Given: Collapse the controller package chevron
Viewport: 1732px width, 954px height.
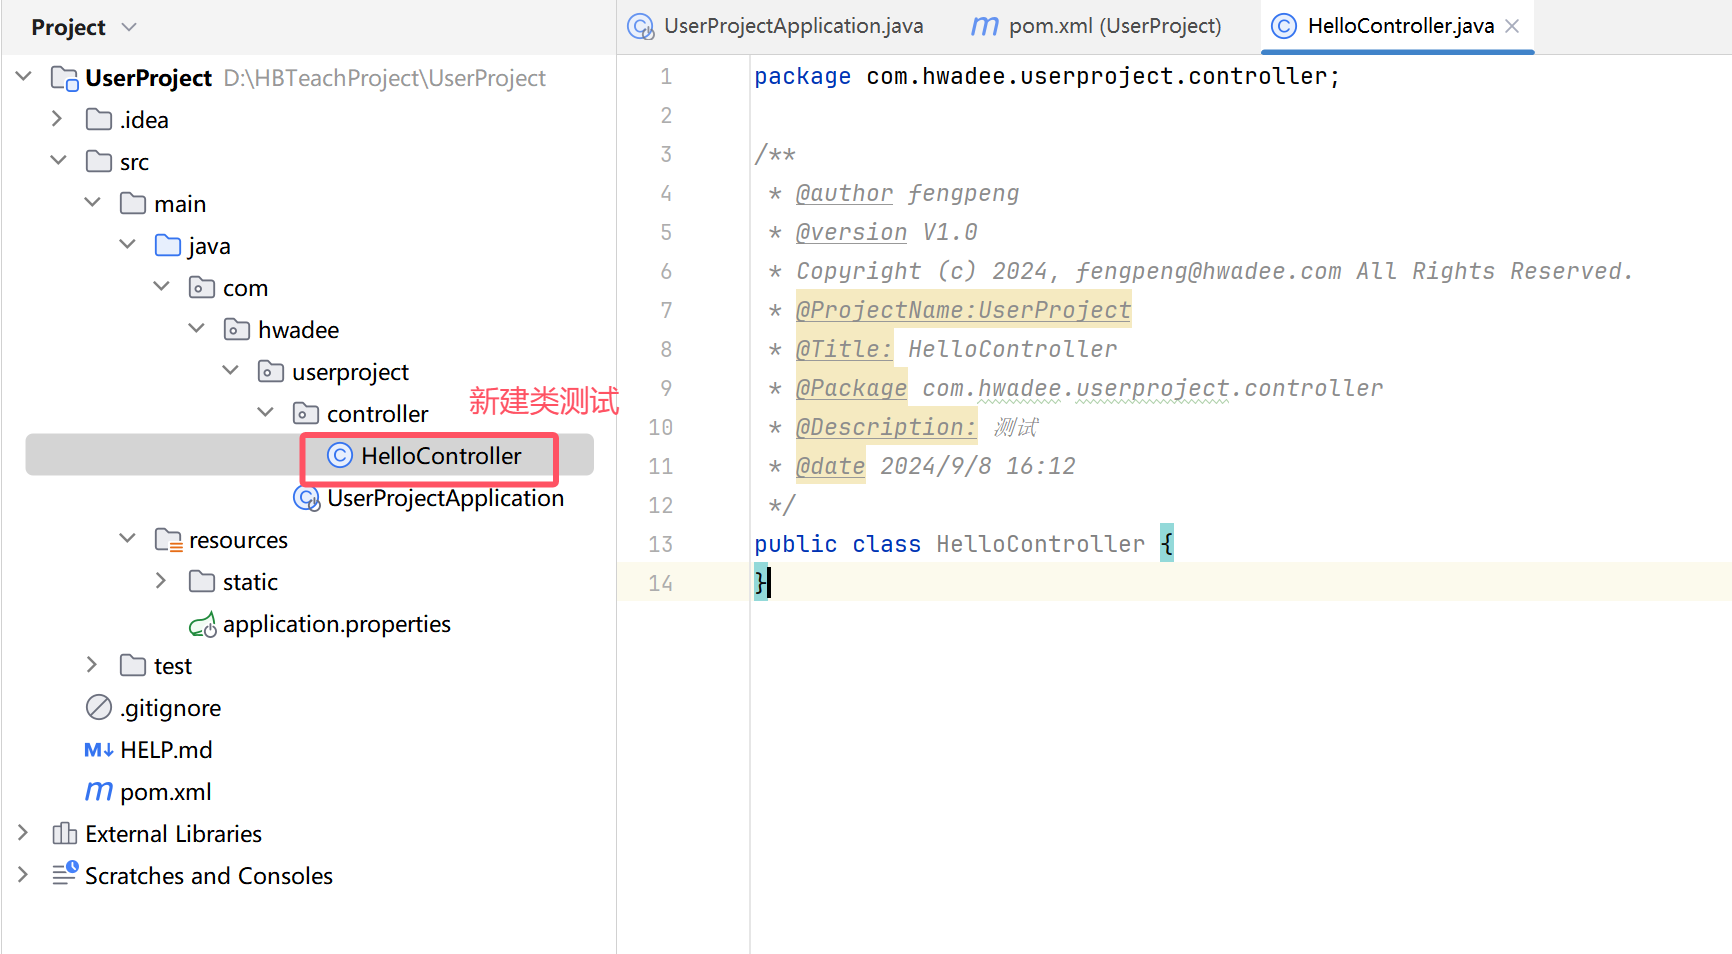Looking at the screenshot, I should [265, 412].
